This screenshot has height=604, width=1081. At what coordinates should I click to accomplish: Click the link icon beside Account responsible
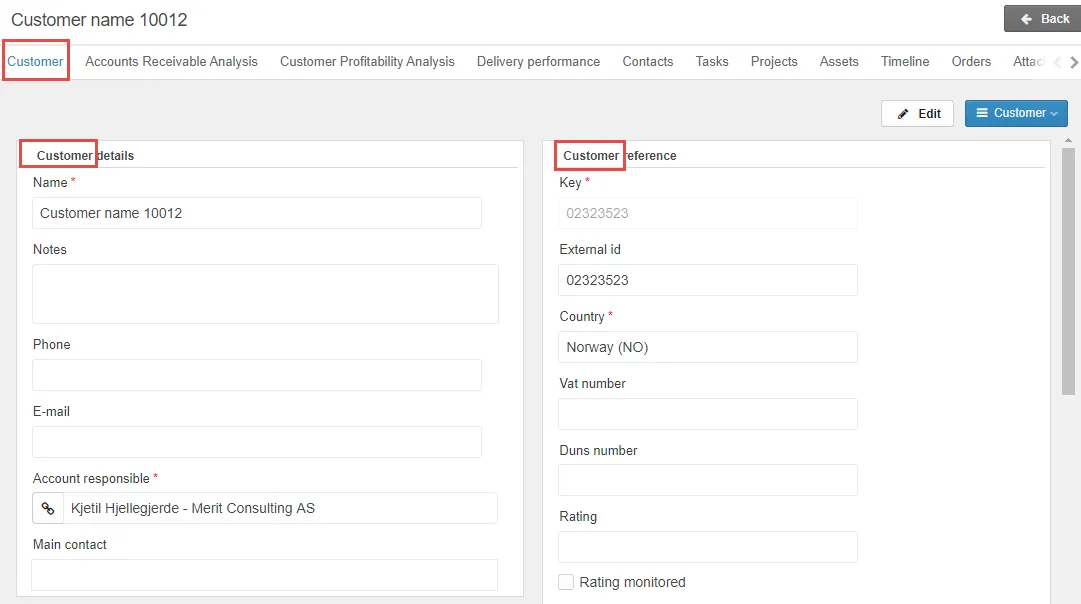pyautogui.click(x=47, y=508)
